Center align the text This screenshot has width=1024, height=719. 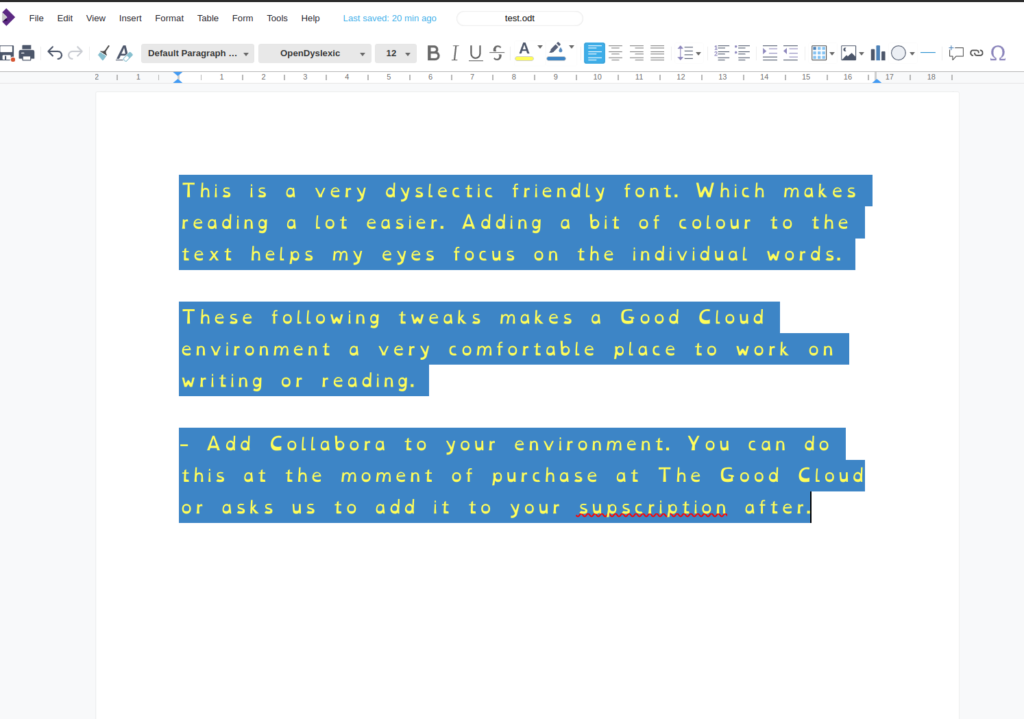(615, 53)
